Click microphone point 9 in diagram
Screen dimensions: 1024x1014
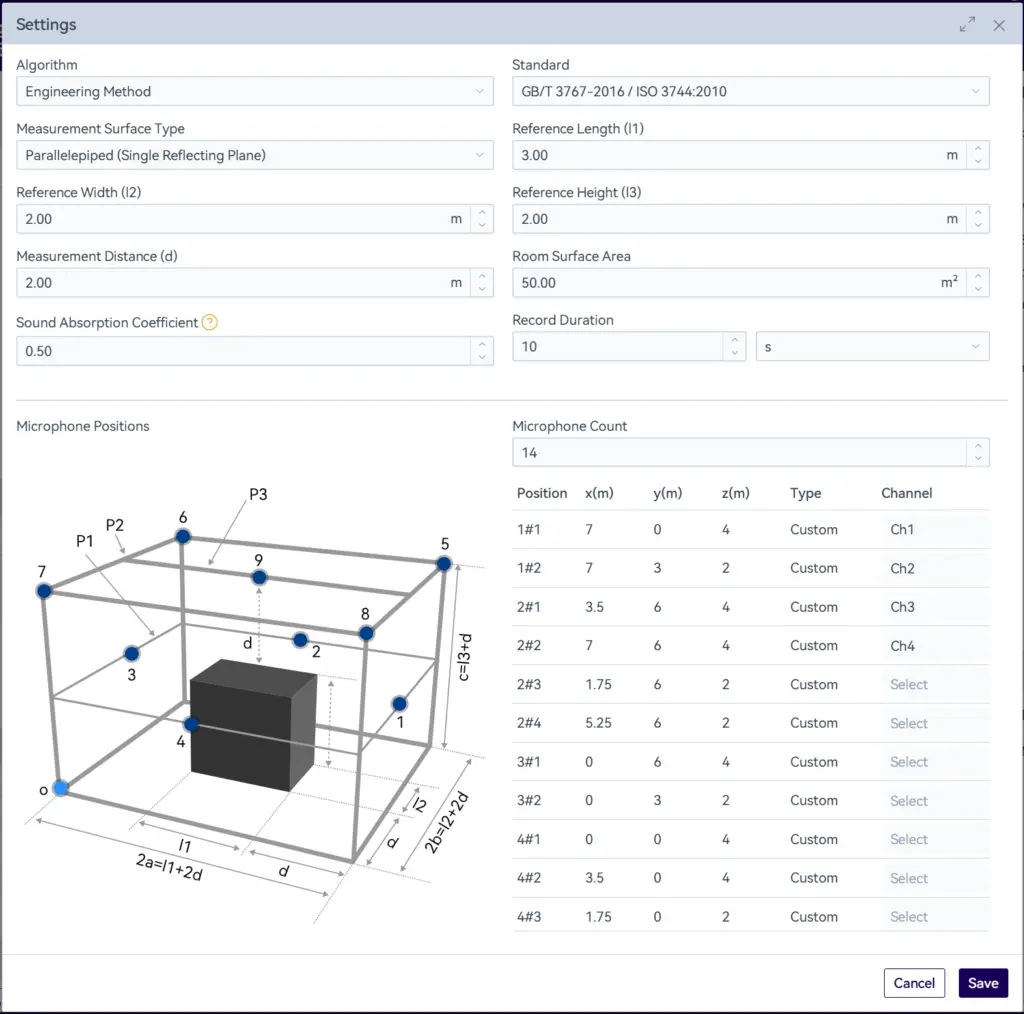click(x=259, y=578)
